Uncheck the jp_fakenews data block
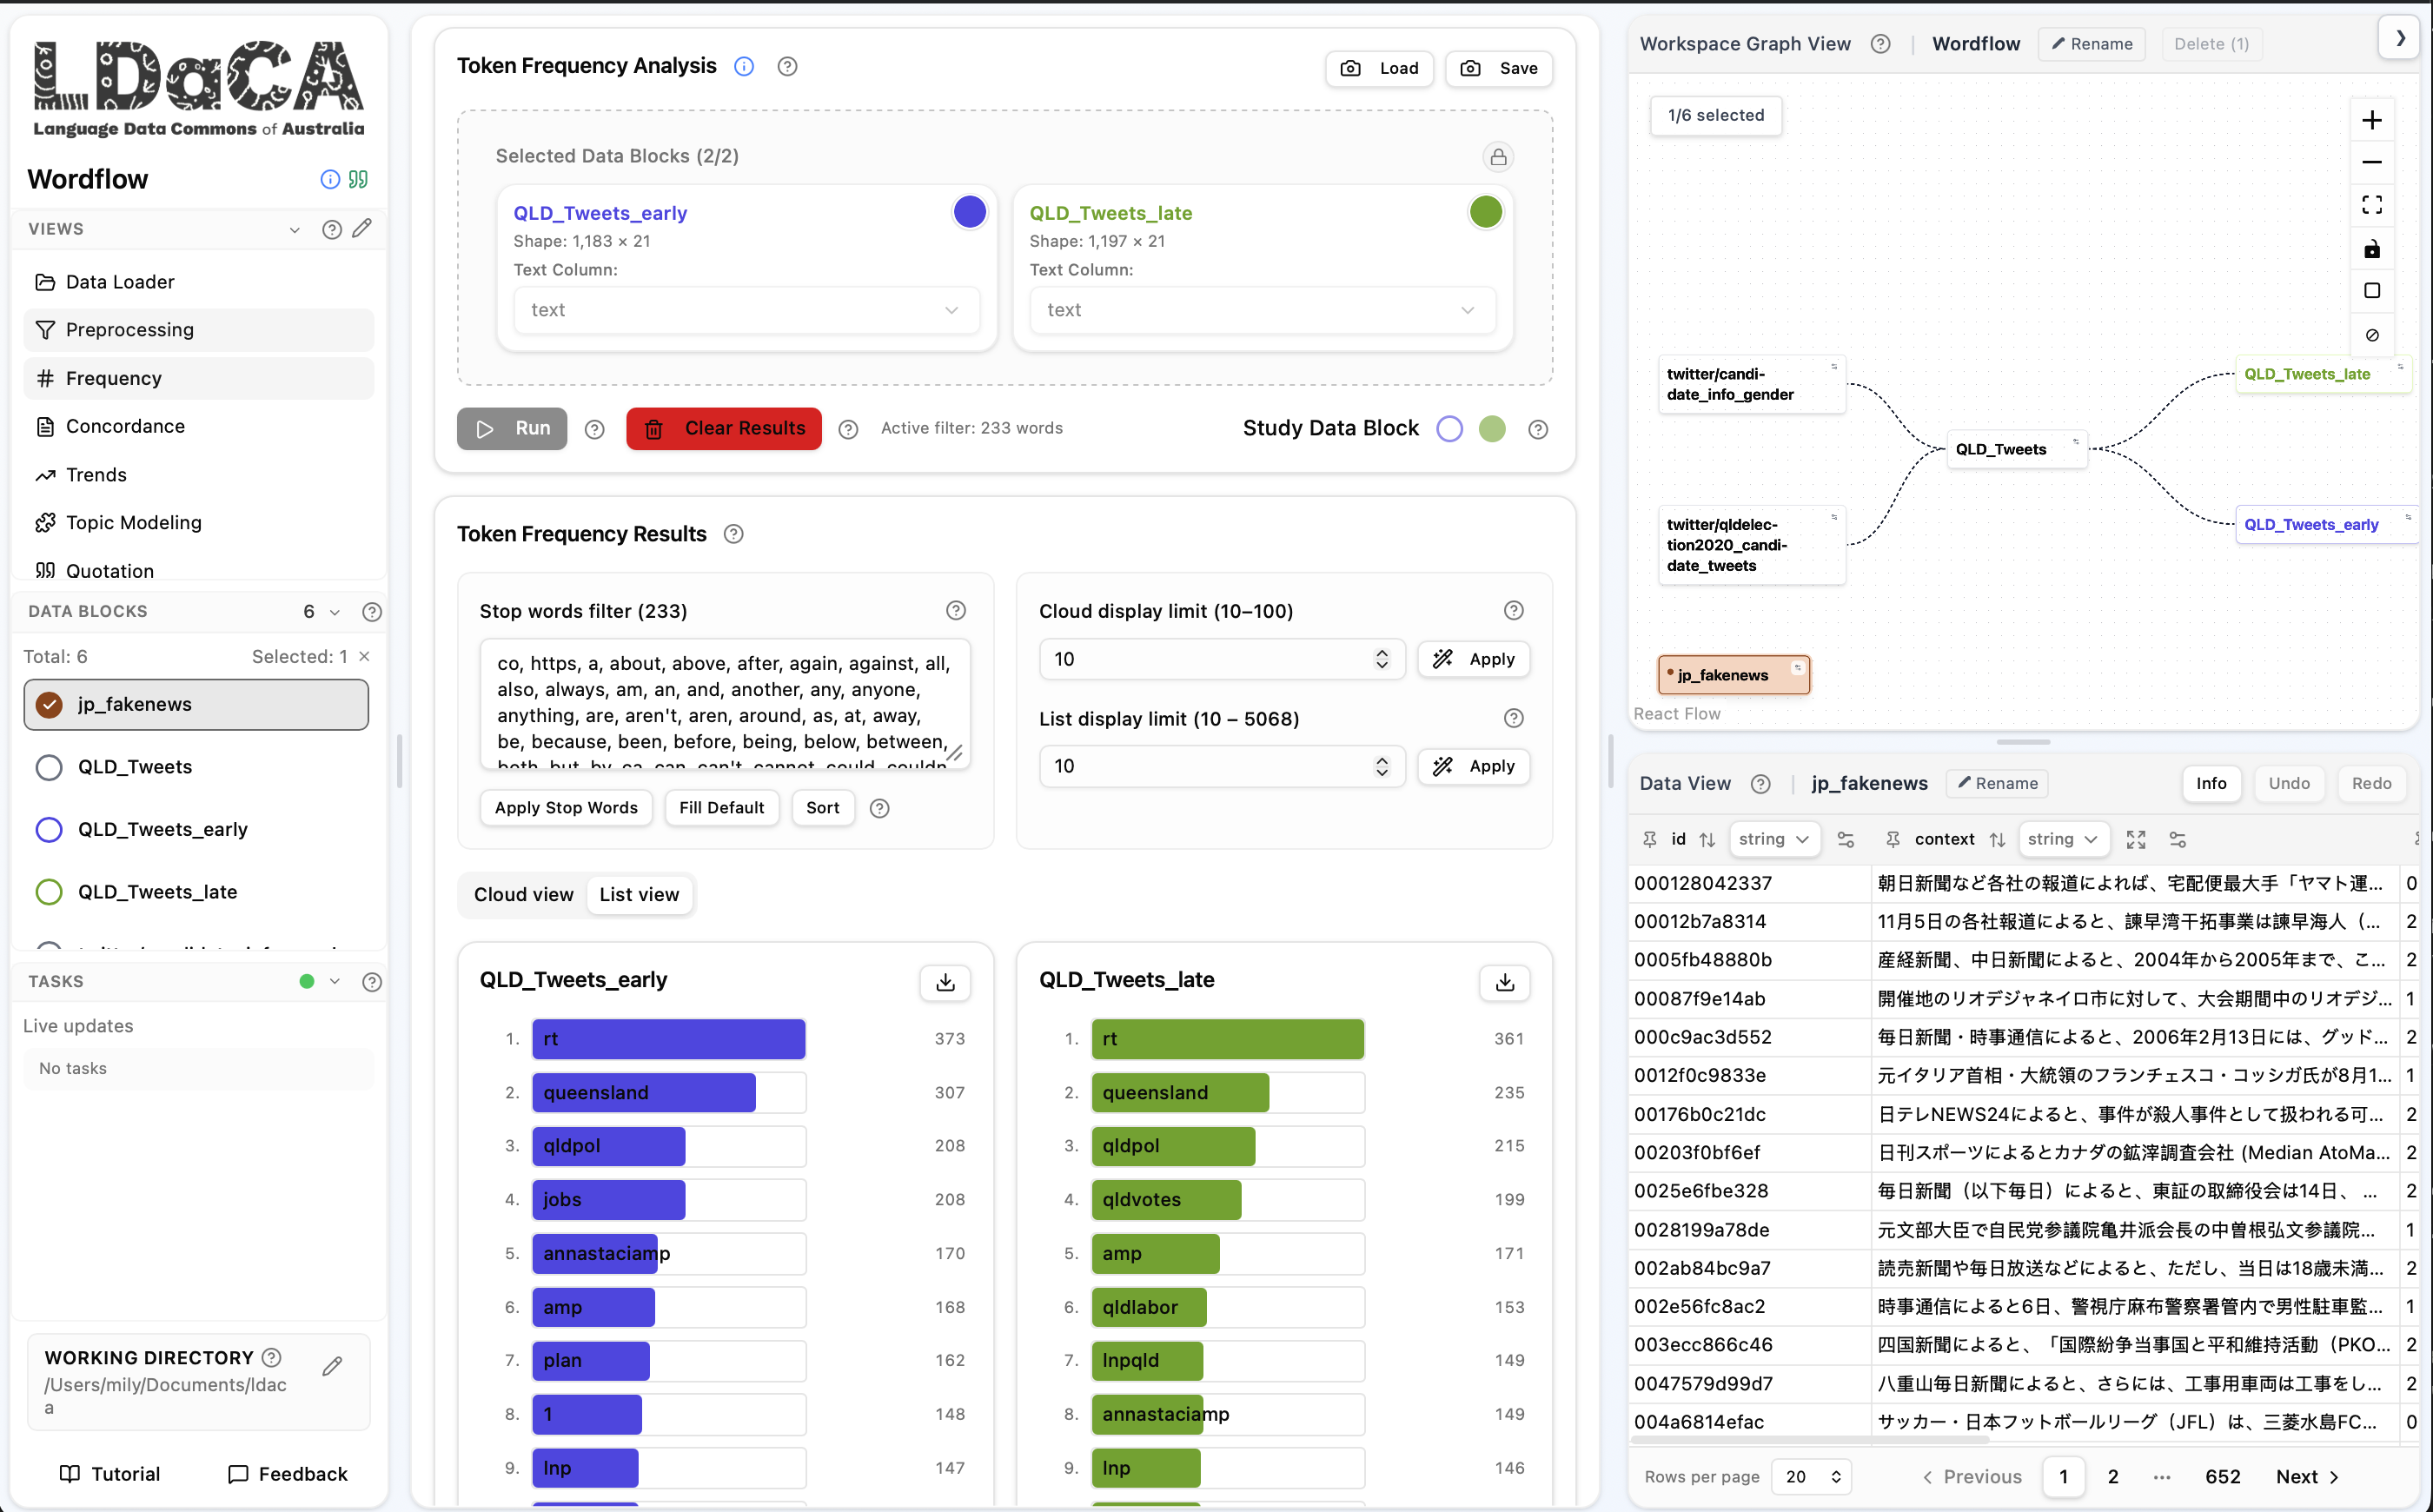The height and width of the screenshot is (1512, 2433). 49,705
